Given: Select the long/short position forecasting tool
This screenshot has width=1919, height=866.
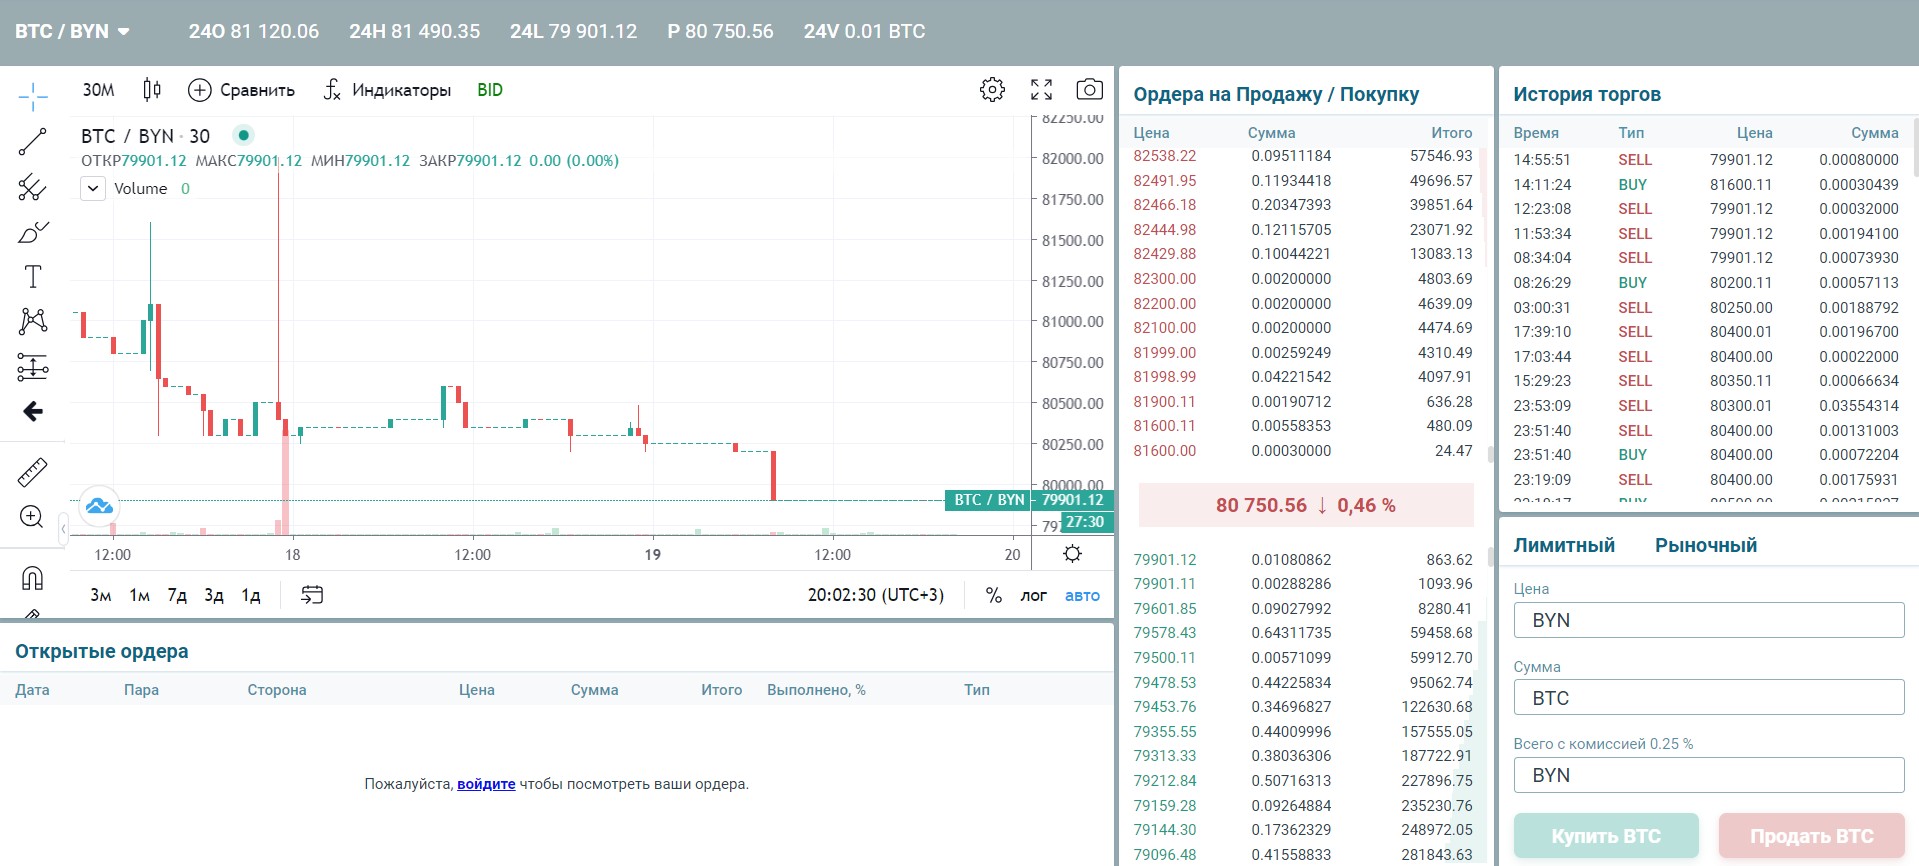Looking at the screenshot, I should [33, 367].
